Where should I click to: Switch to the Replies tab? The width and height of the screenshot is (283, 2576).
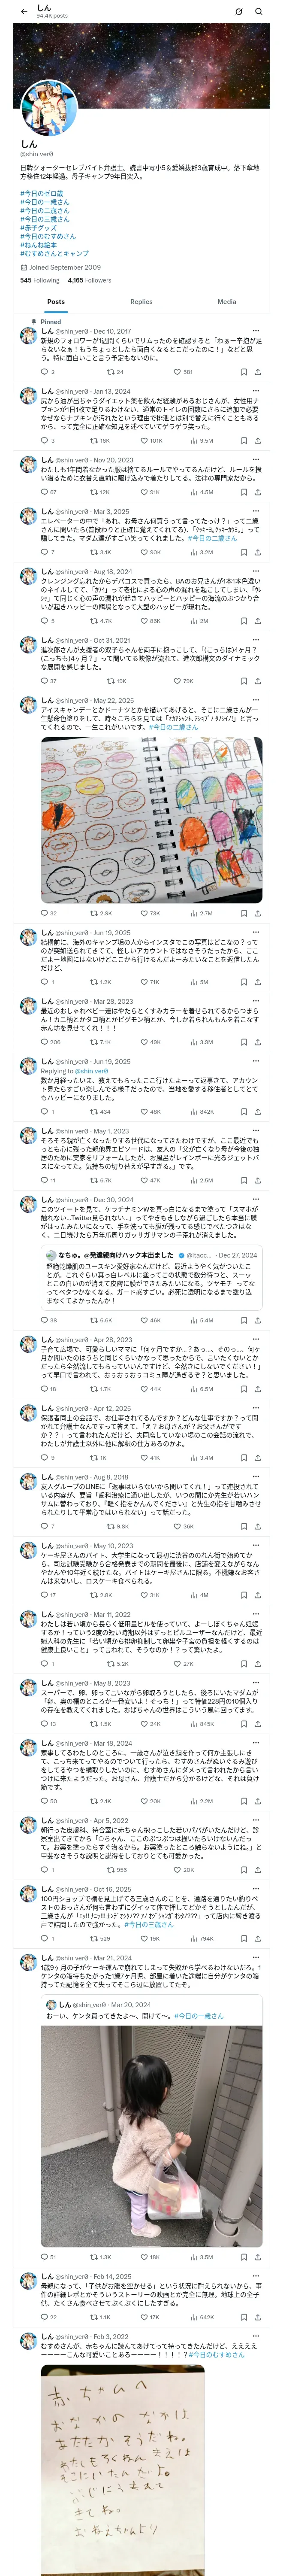click(x=141, y=301)
